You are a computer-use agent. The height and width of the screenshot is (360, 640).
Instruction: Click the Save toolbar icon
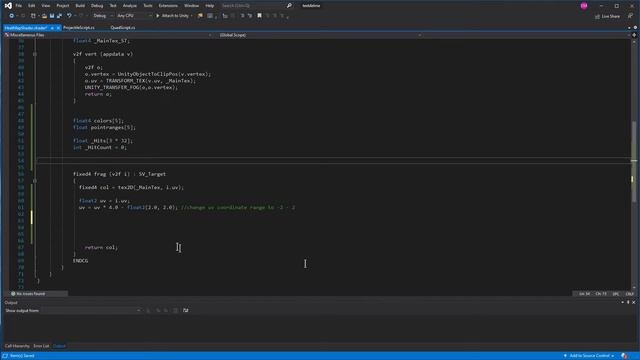click(52, 16)
